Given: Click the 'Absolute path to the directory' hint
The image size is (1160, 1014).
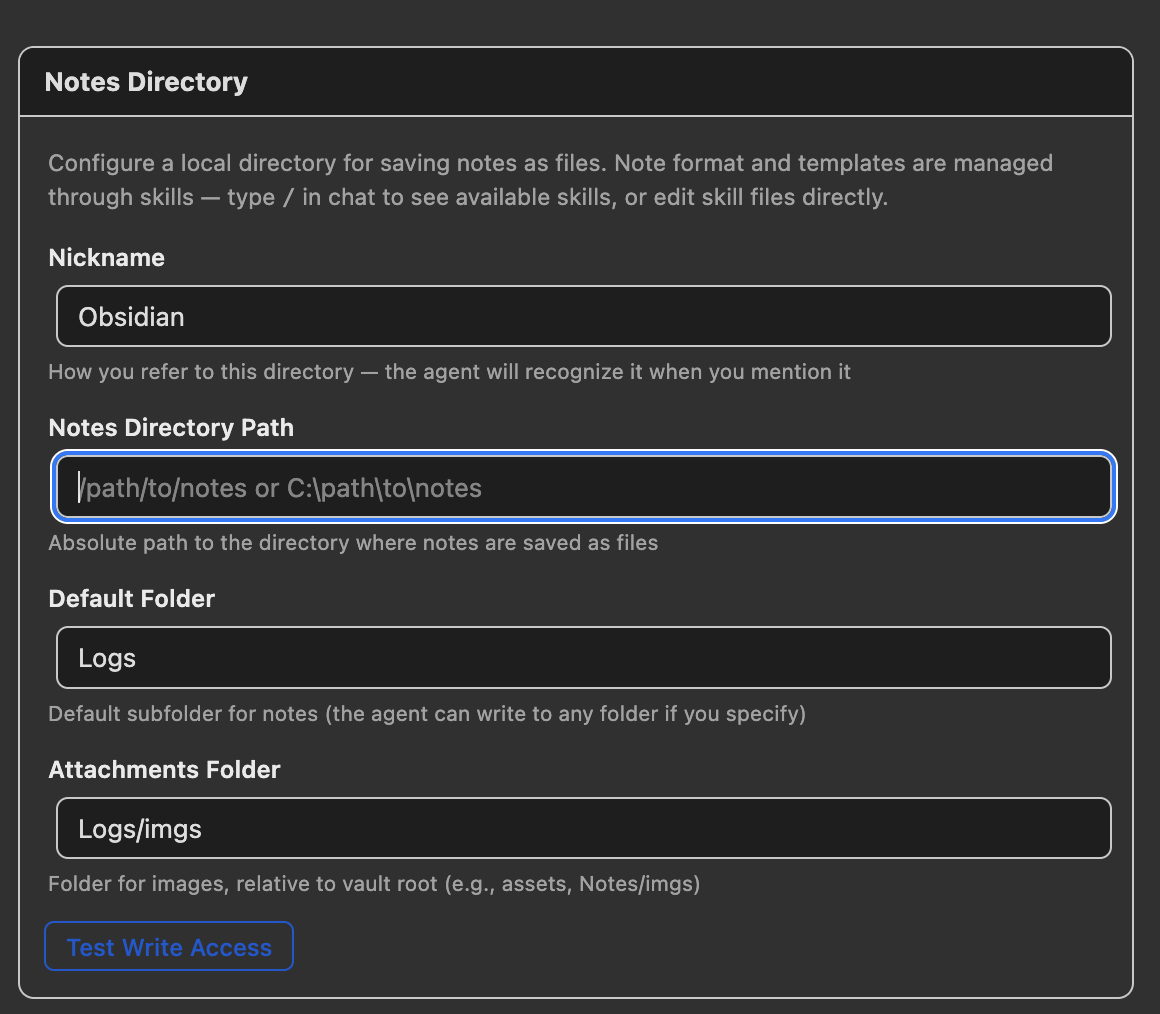Looking at the screenshot, I should click(x=353, y=543).
